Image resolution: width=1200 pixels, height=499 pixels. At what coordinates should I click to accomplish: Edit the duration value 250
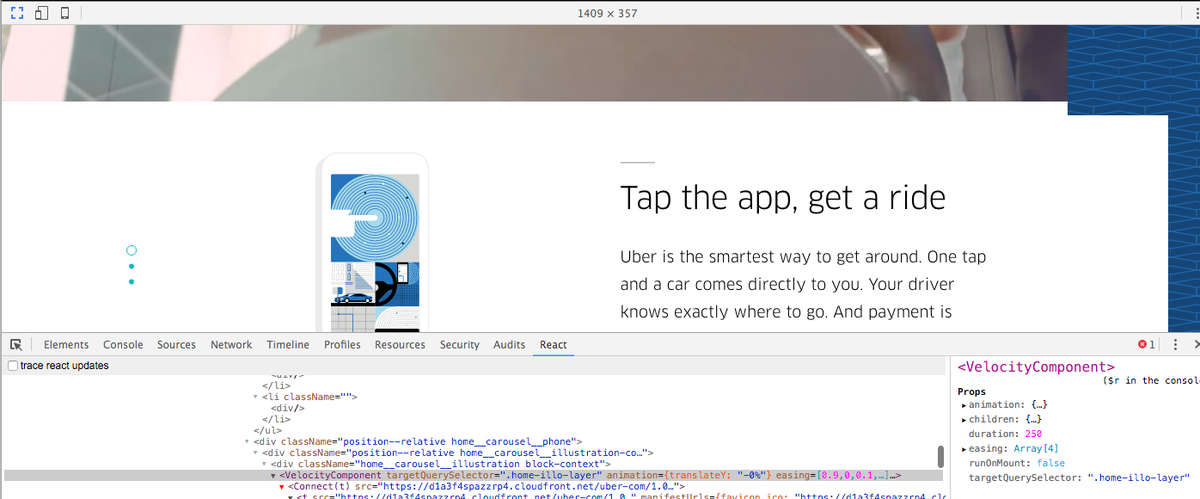1033,434
